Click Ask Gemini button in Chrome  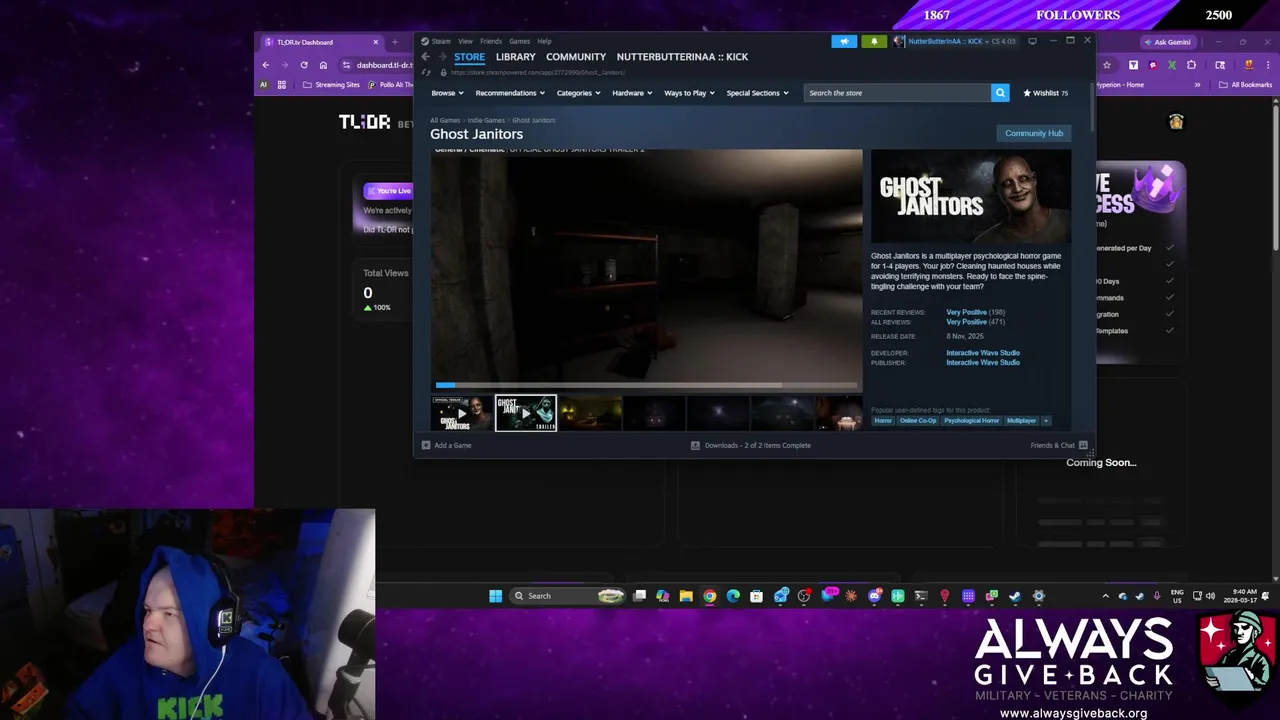1168,42
